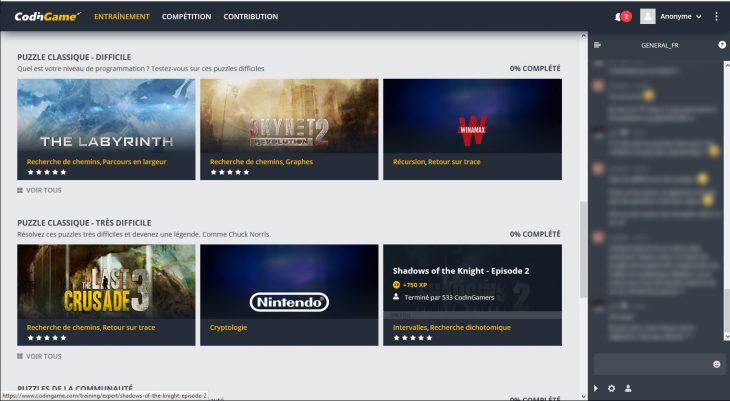Open the chat channel list icon

click(x=598, y=45)
